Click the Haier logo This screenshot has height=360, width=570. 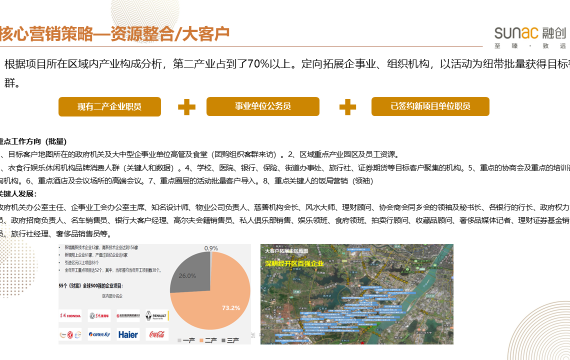coord(128,335)
